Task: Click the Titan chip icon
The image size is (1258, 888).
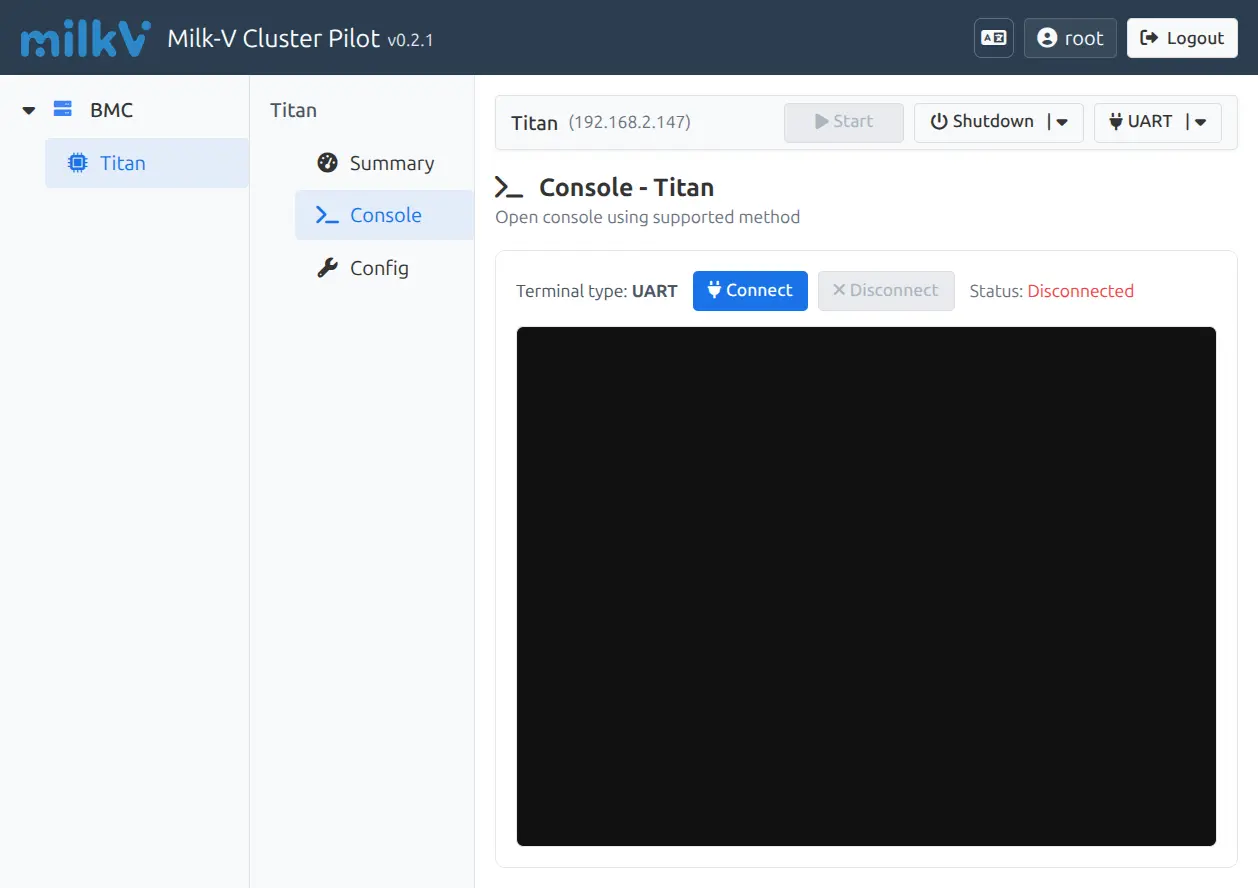Action: pyautogui.click(x=77, y=163)
